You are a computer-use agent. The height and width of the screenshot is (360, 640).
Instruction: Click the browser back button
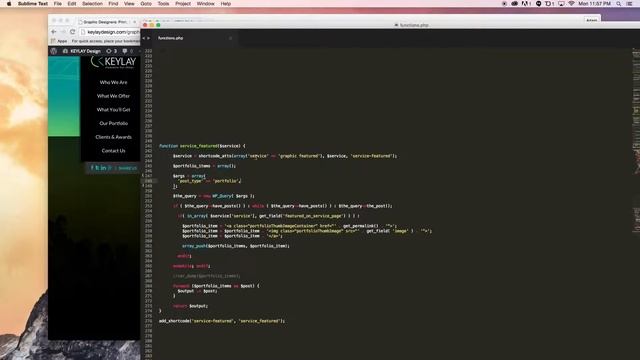pos(54,32)
